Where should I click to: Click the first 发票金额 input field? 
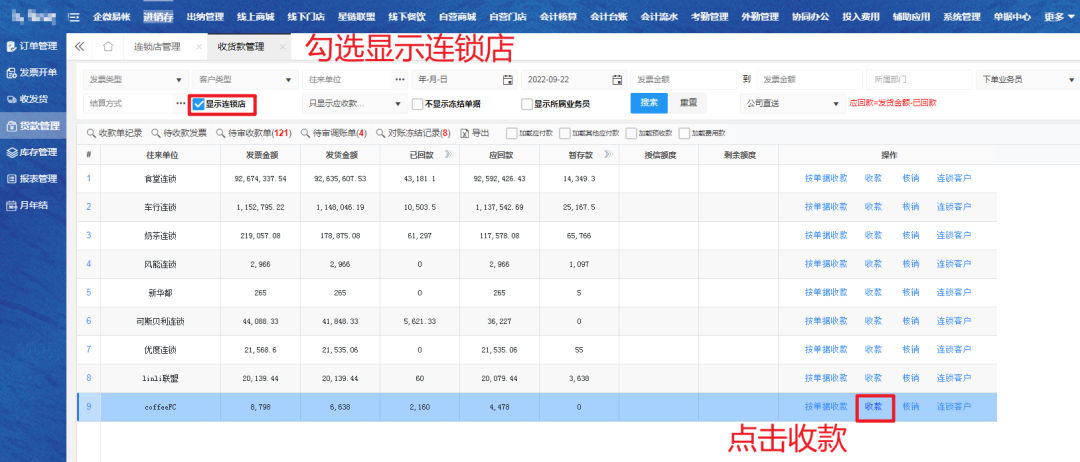(x=685, y=79)
